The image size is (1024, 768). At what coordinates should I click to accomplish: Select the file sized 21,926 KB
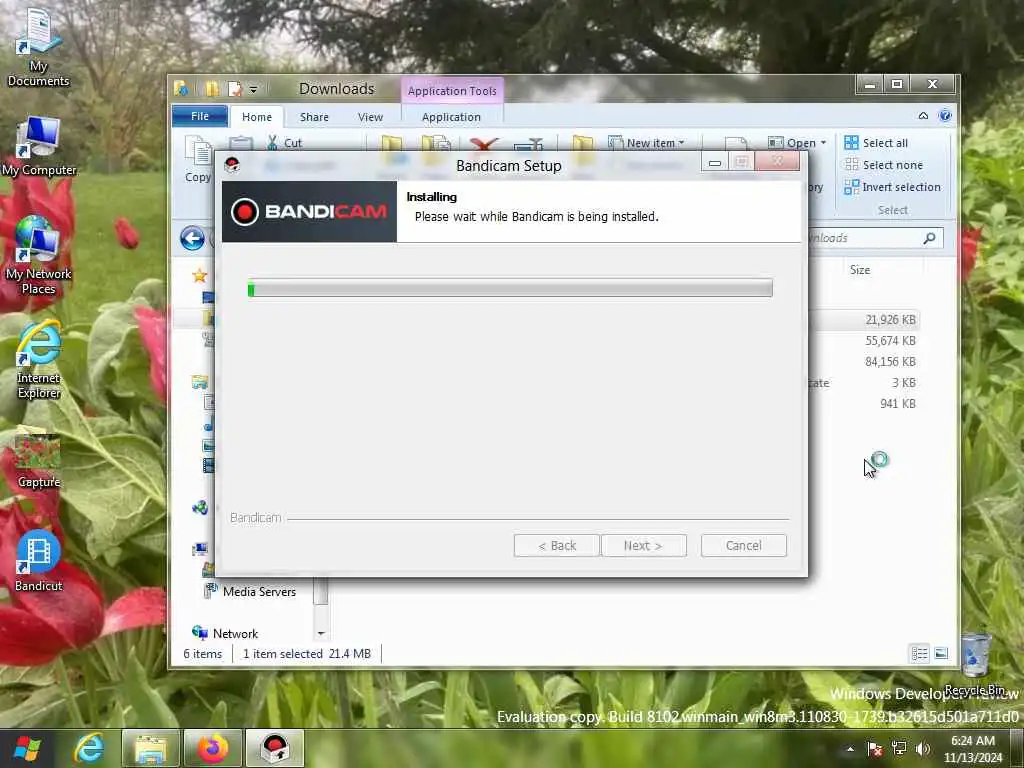pyautogui.click(x=890, y=320)
